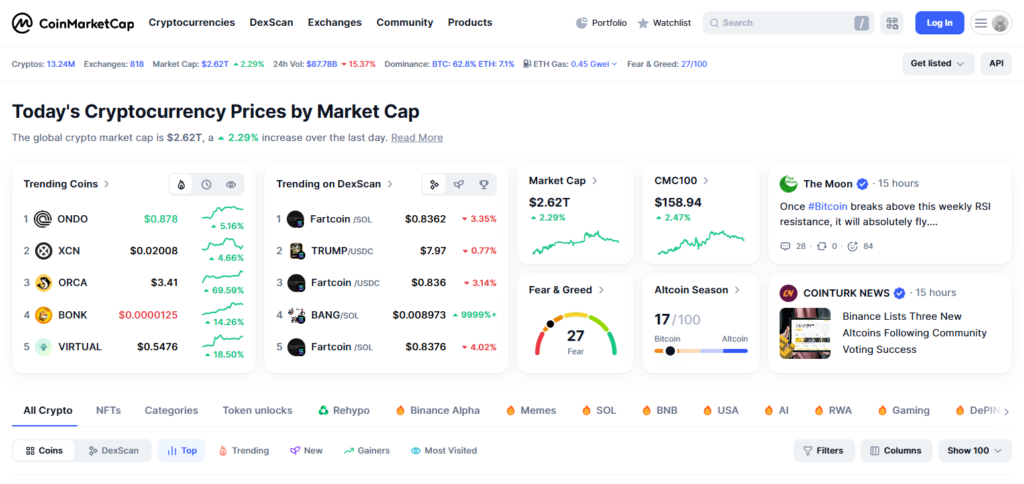Image resolution: width=1024 pixels, height=484 pixels.
Task: Open the Portfolio pie chart icon
Action: (x=581, y=23)
